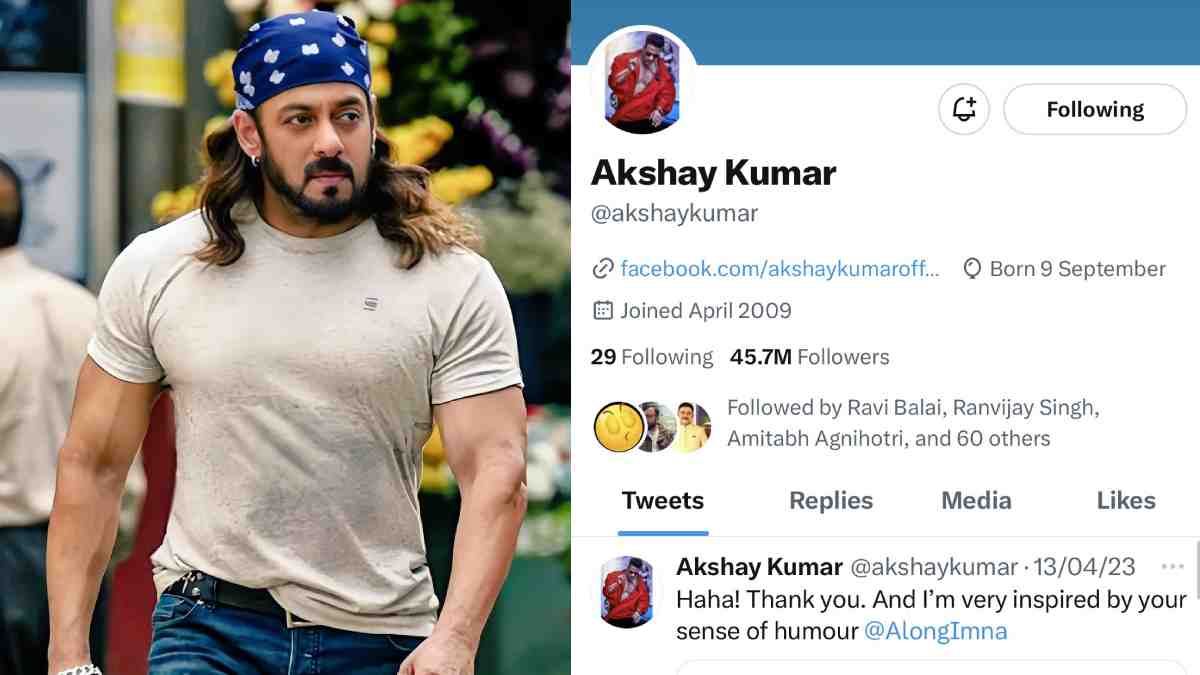Click the birthday balloon icon
Screen dimensions: 1200x675
tap(971, 269)
